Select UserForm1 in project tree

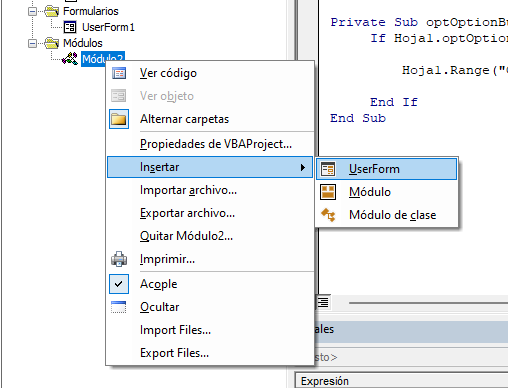point(108,27)
